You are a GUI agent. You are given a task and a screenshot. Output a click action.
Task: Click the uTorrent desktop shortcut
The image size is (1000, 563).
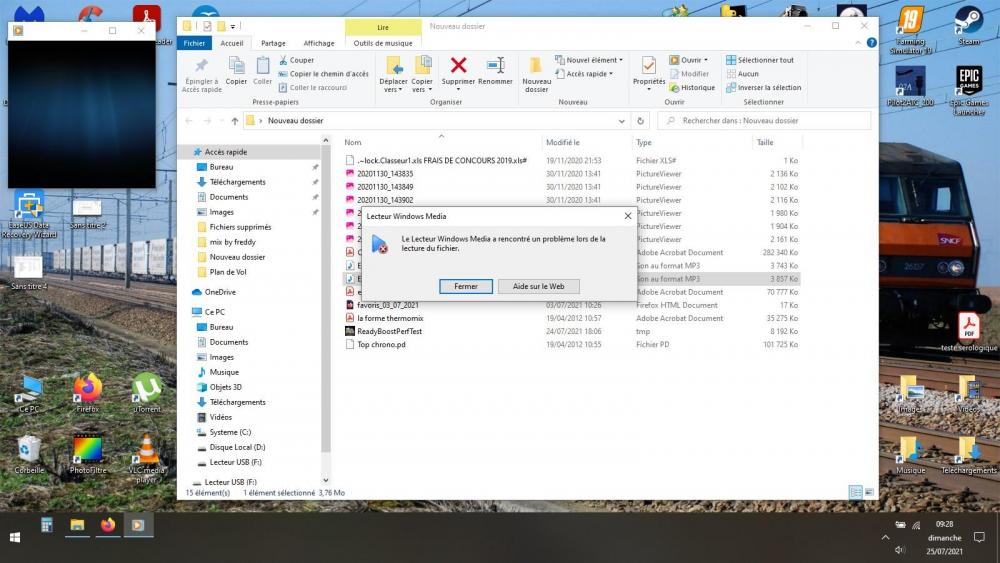click(x=147, y=388)
